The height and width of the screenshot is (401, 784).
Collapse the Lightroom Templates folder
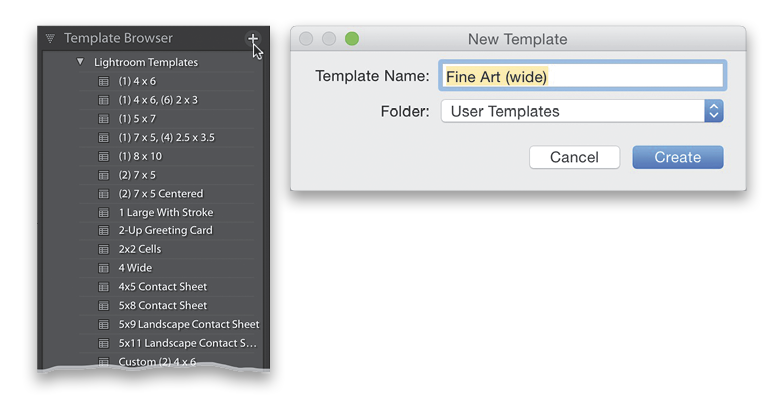coord(80,62)
